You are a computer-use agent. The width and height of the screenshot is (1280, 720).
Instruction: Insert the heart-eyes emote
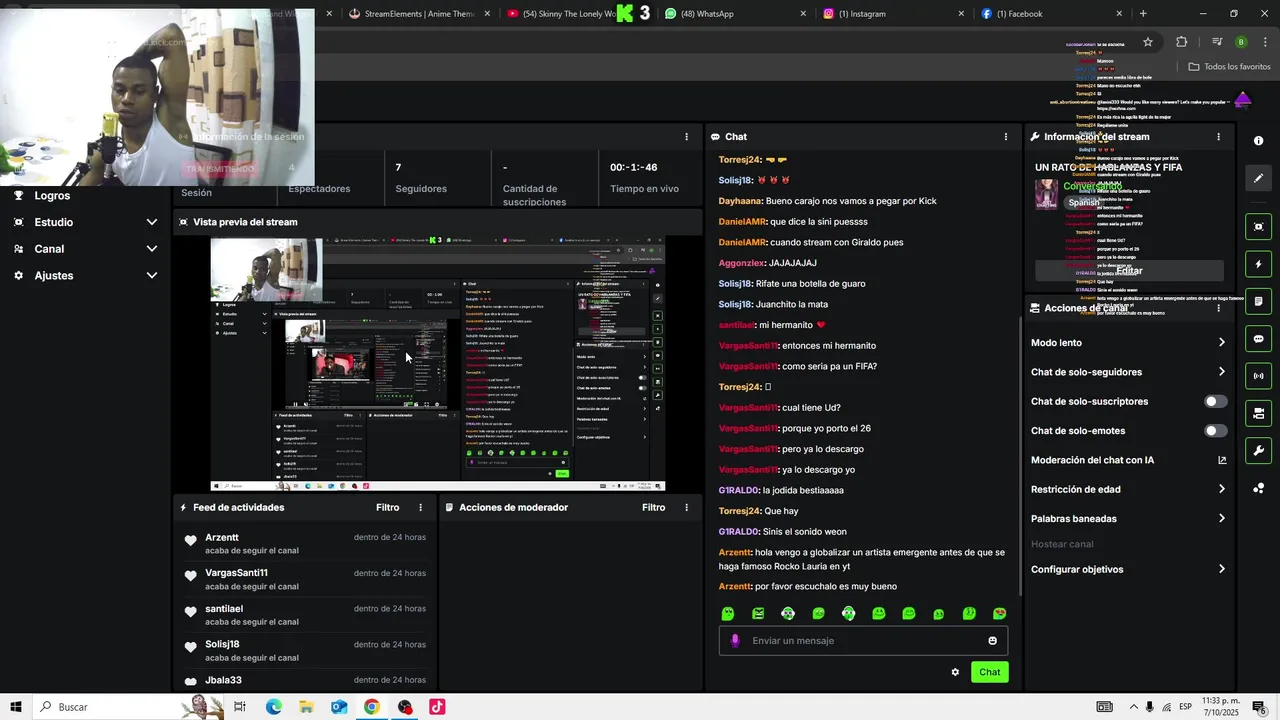pyautogui.click(x=999, y=614)
